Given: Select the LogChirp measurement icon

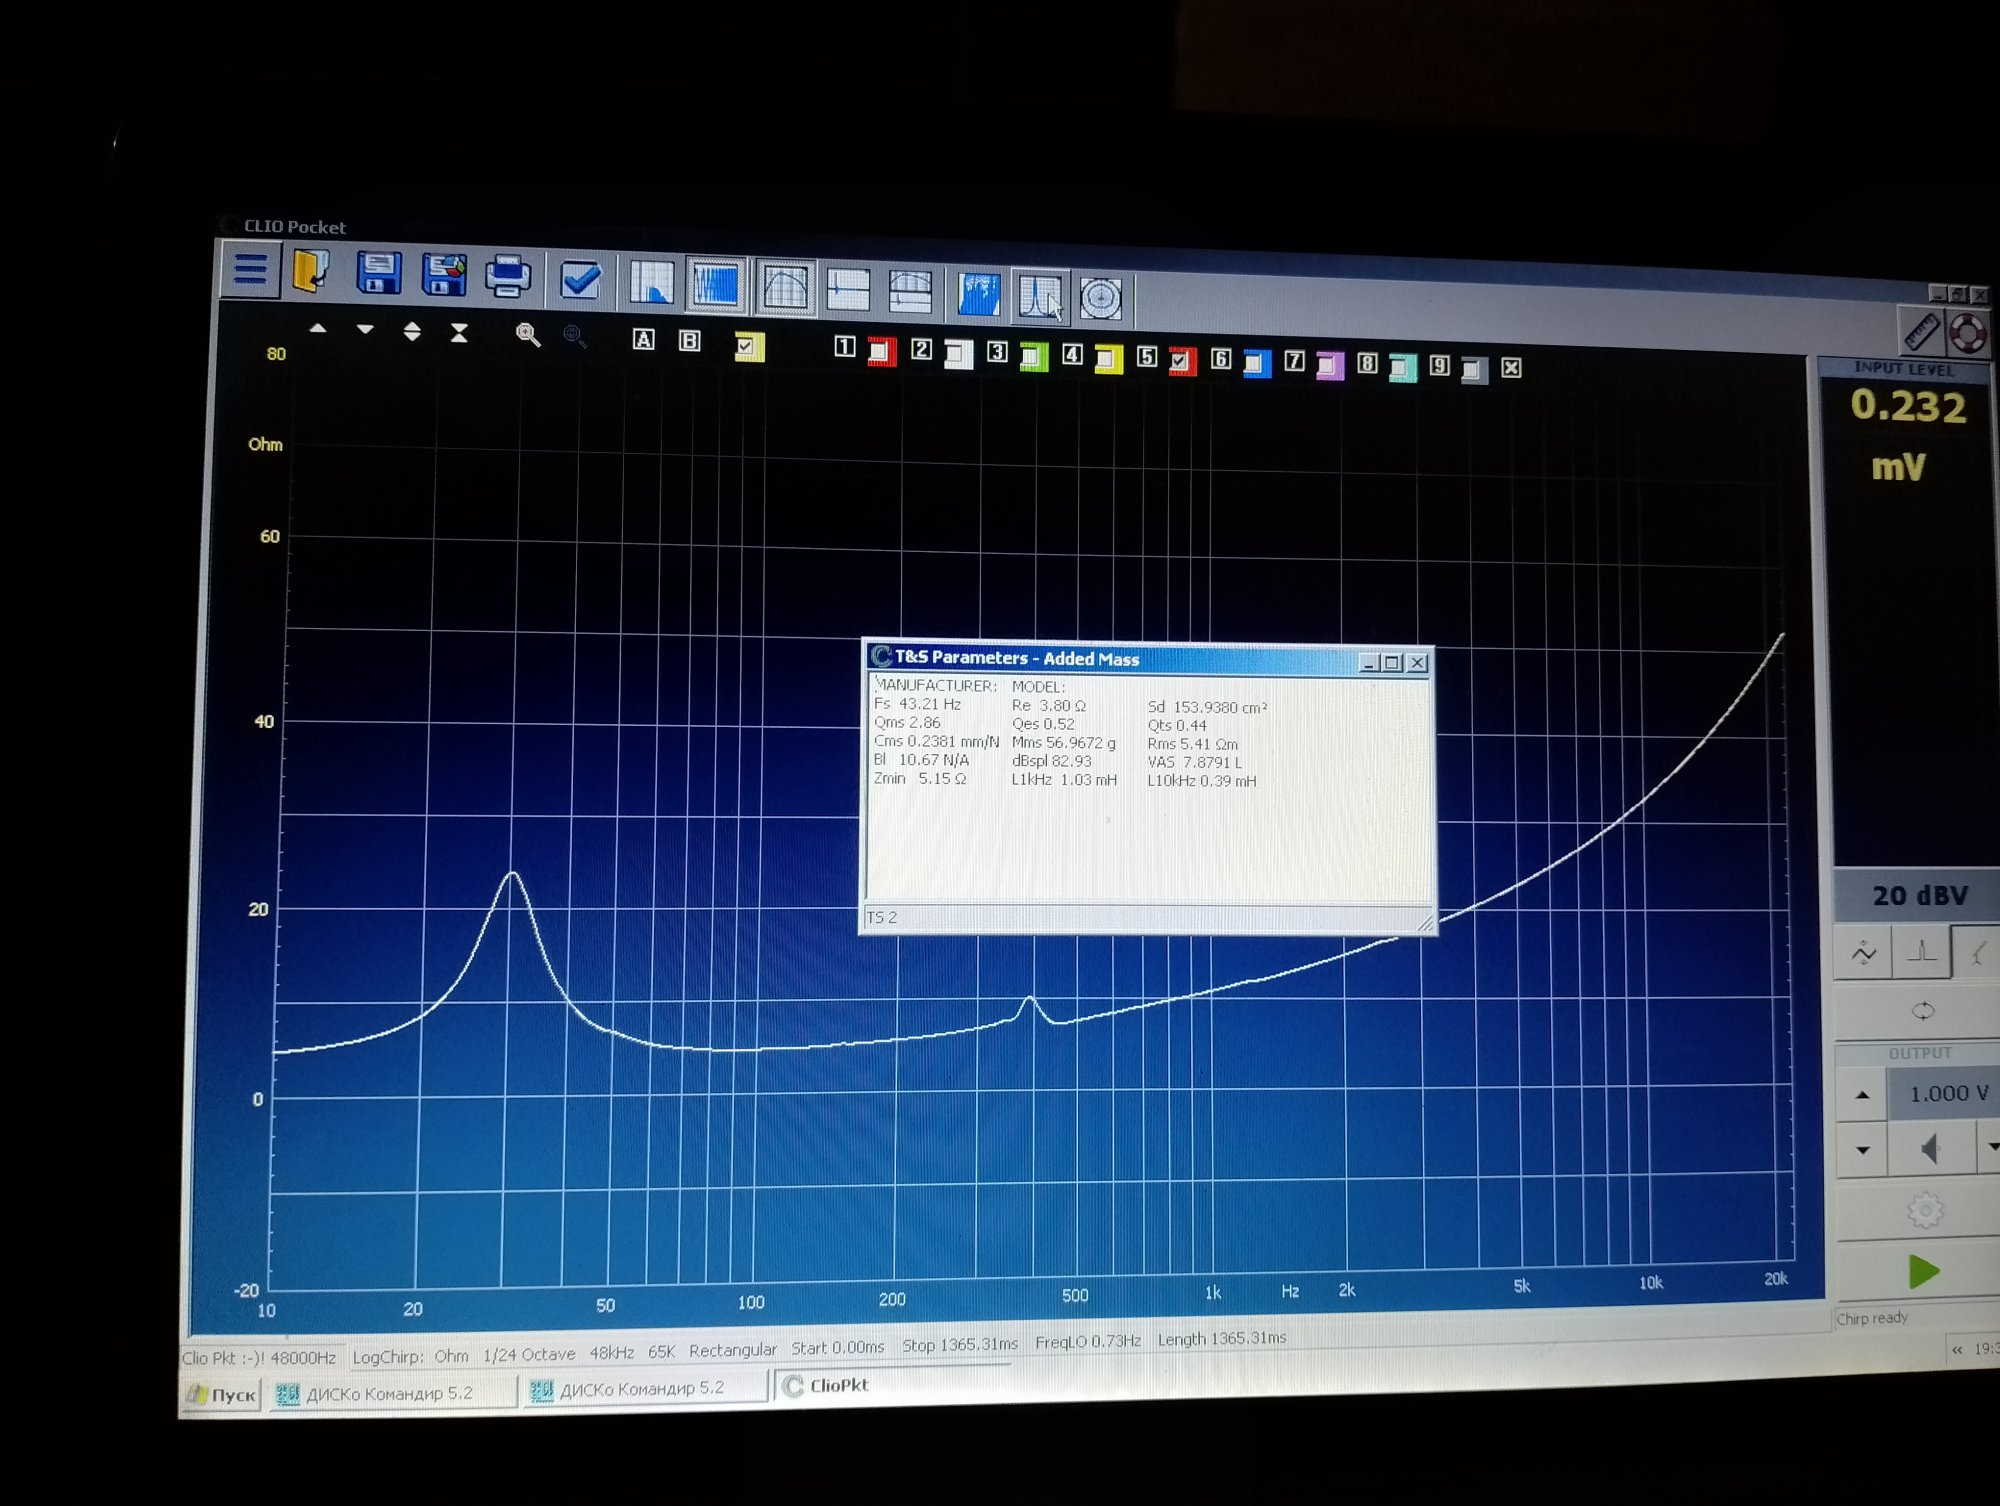Looking at the screenshot, I should click(716, 285).
